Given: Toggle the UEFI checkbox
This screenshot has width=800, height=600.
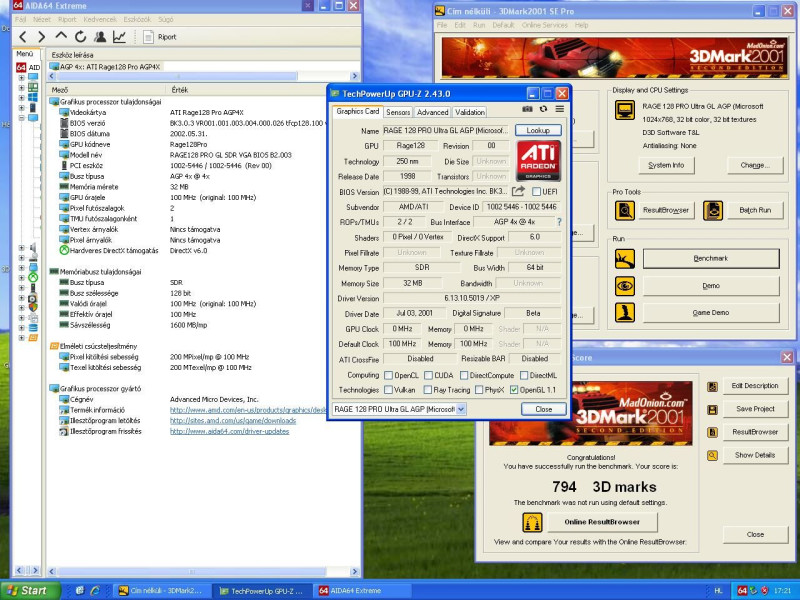Looking at the screenshot, I should click(537, 192).
